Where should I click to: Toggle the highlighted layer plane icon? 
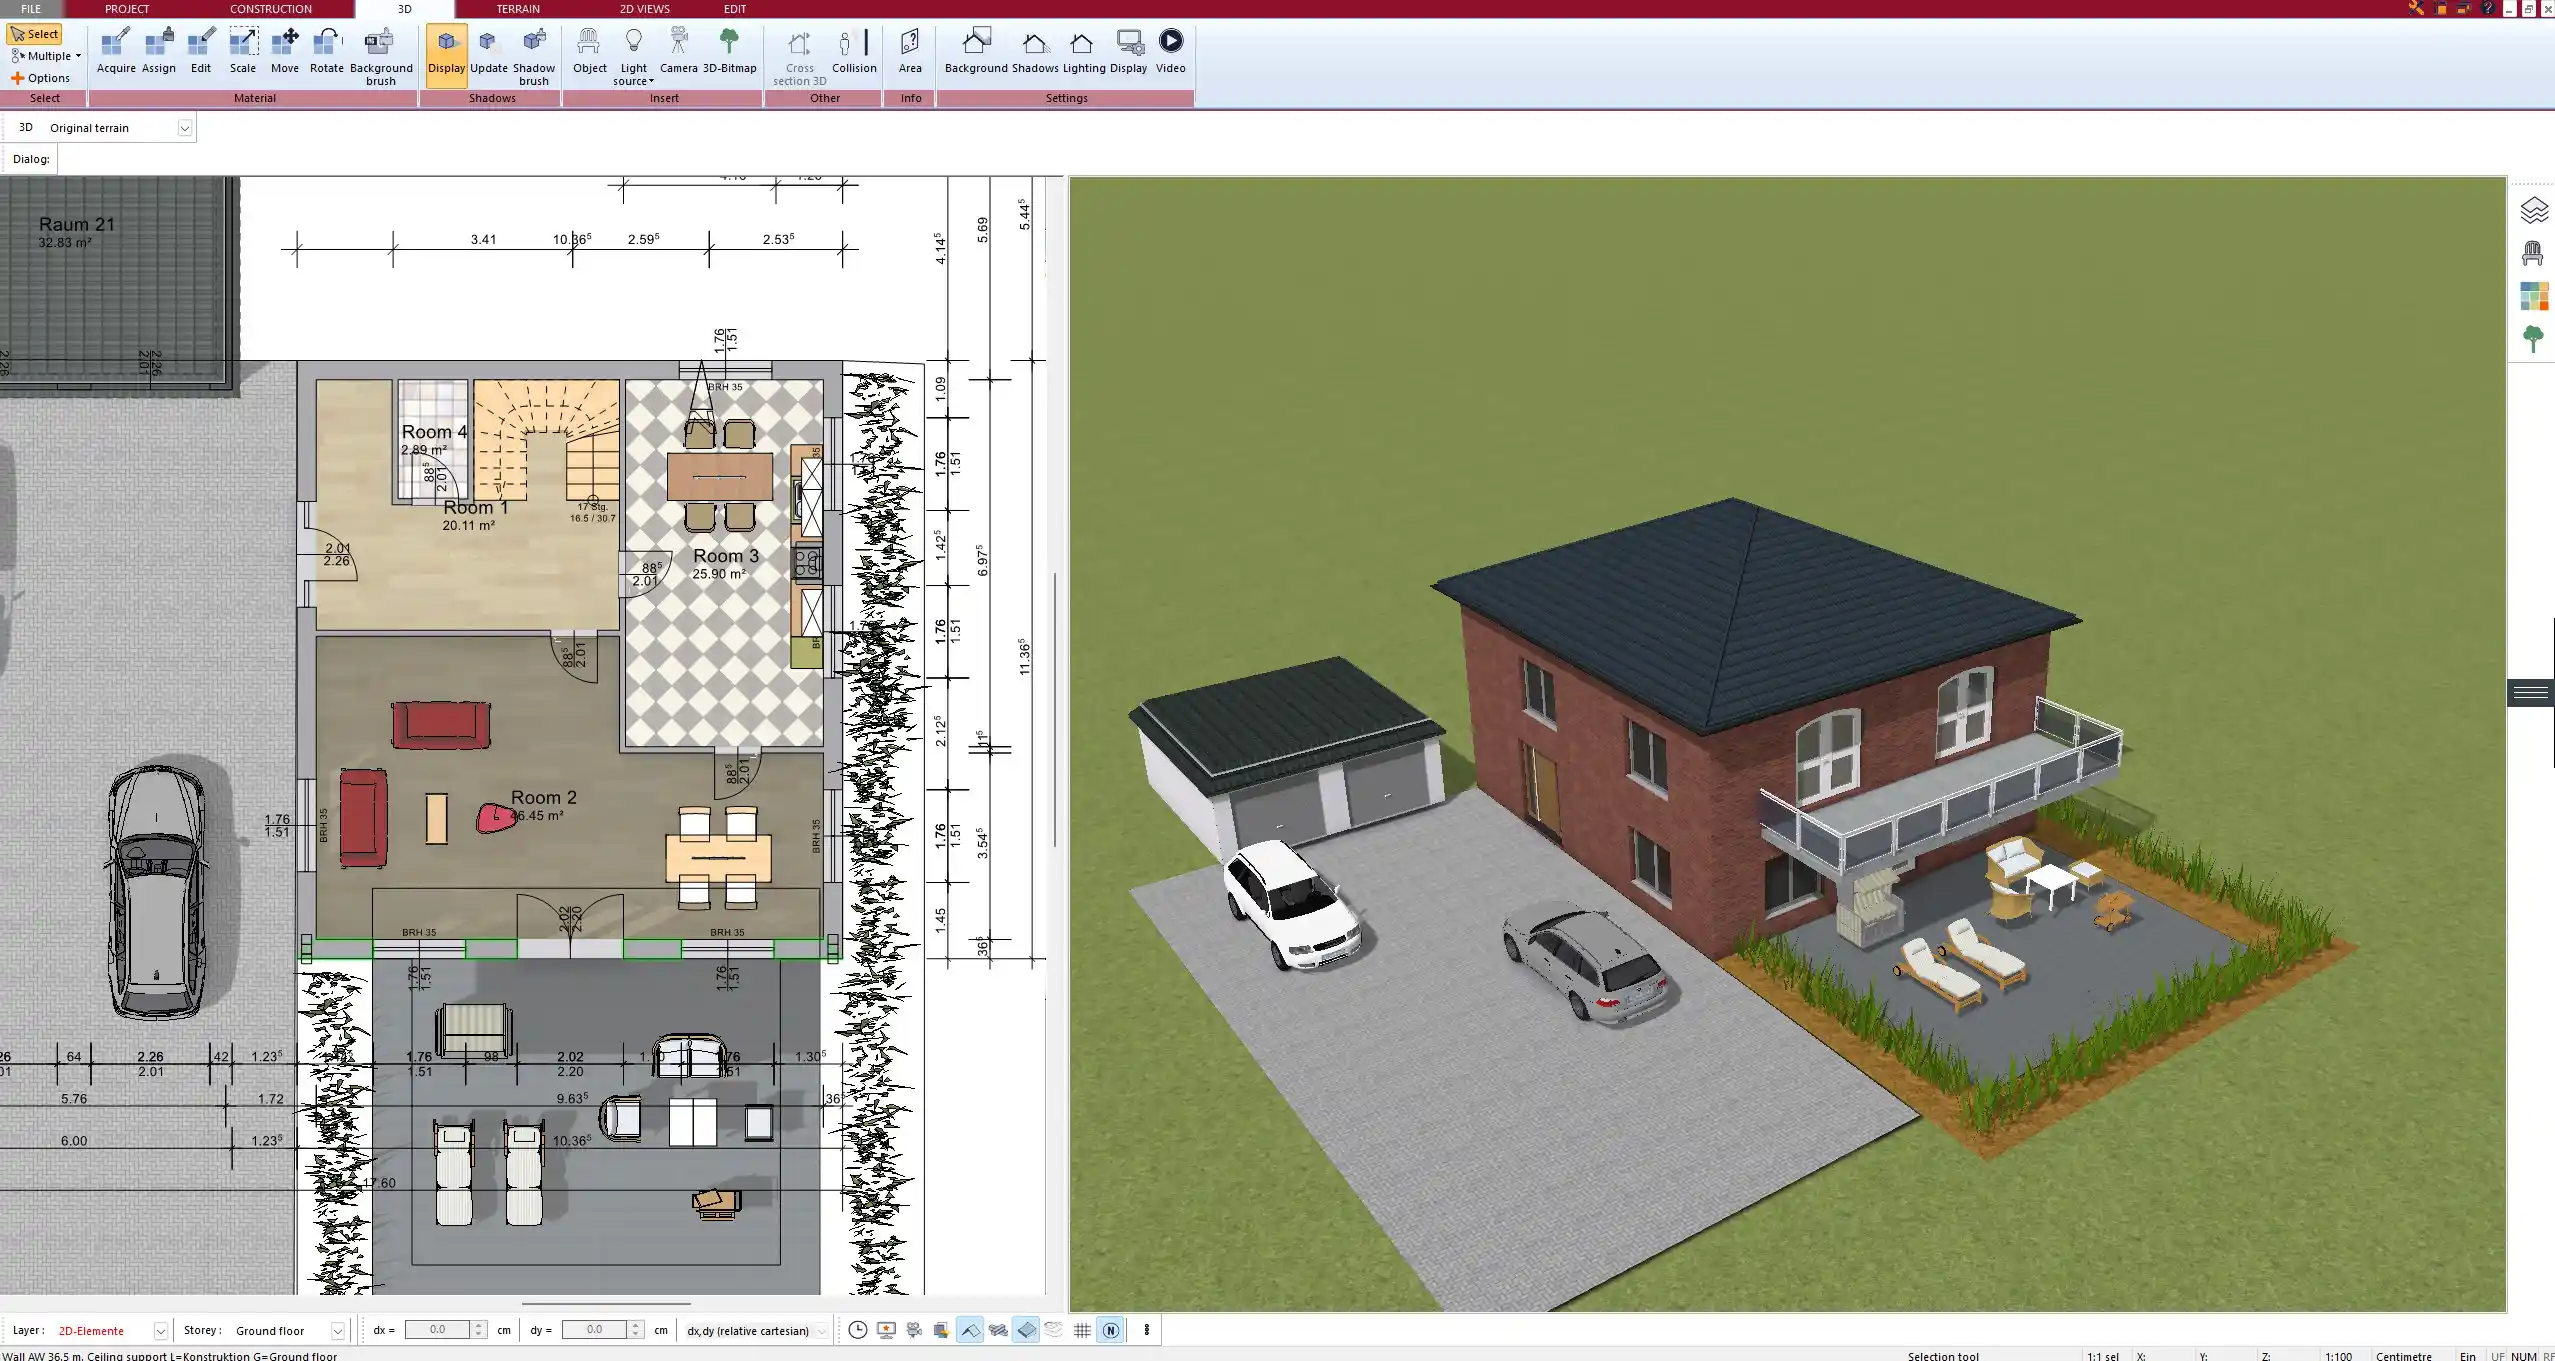click(x=1026, y=1330)
